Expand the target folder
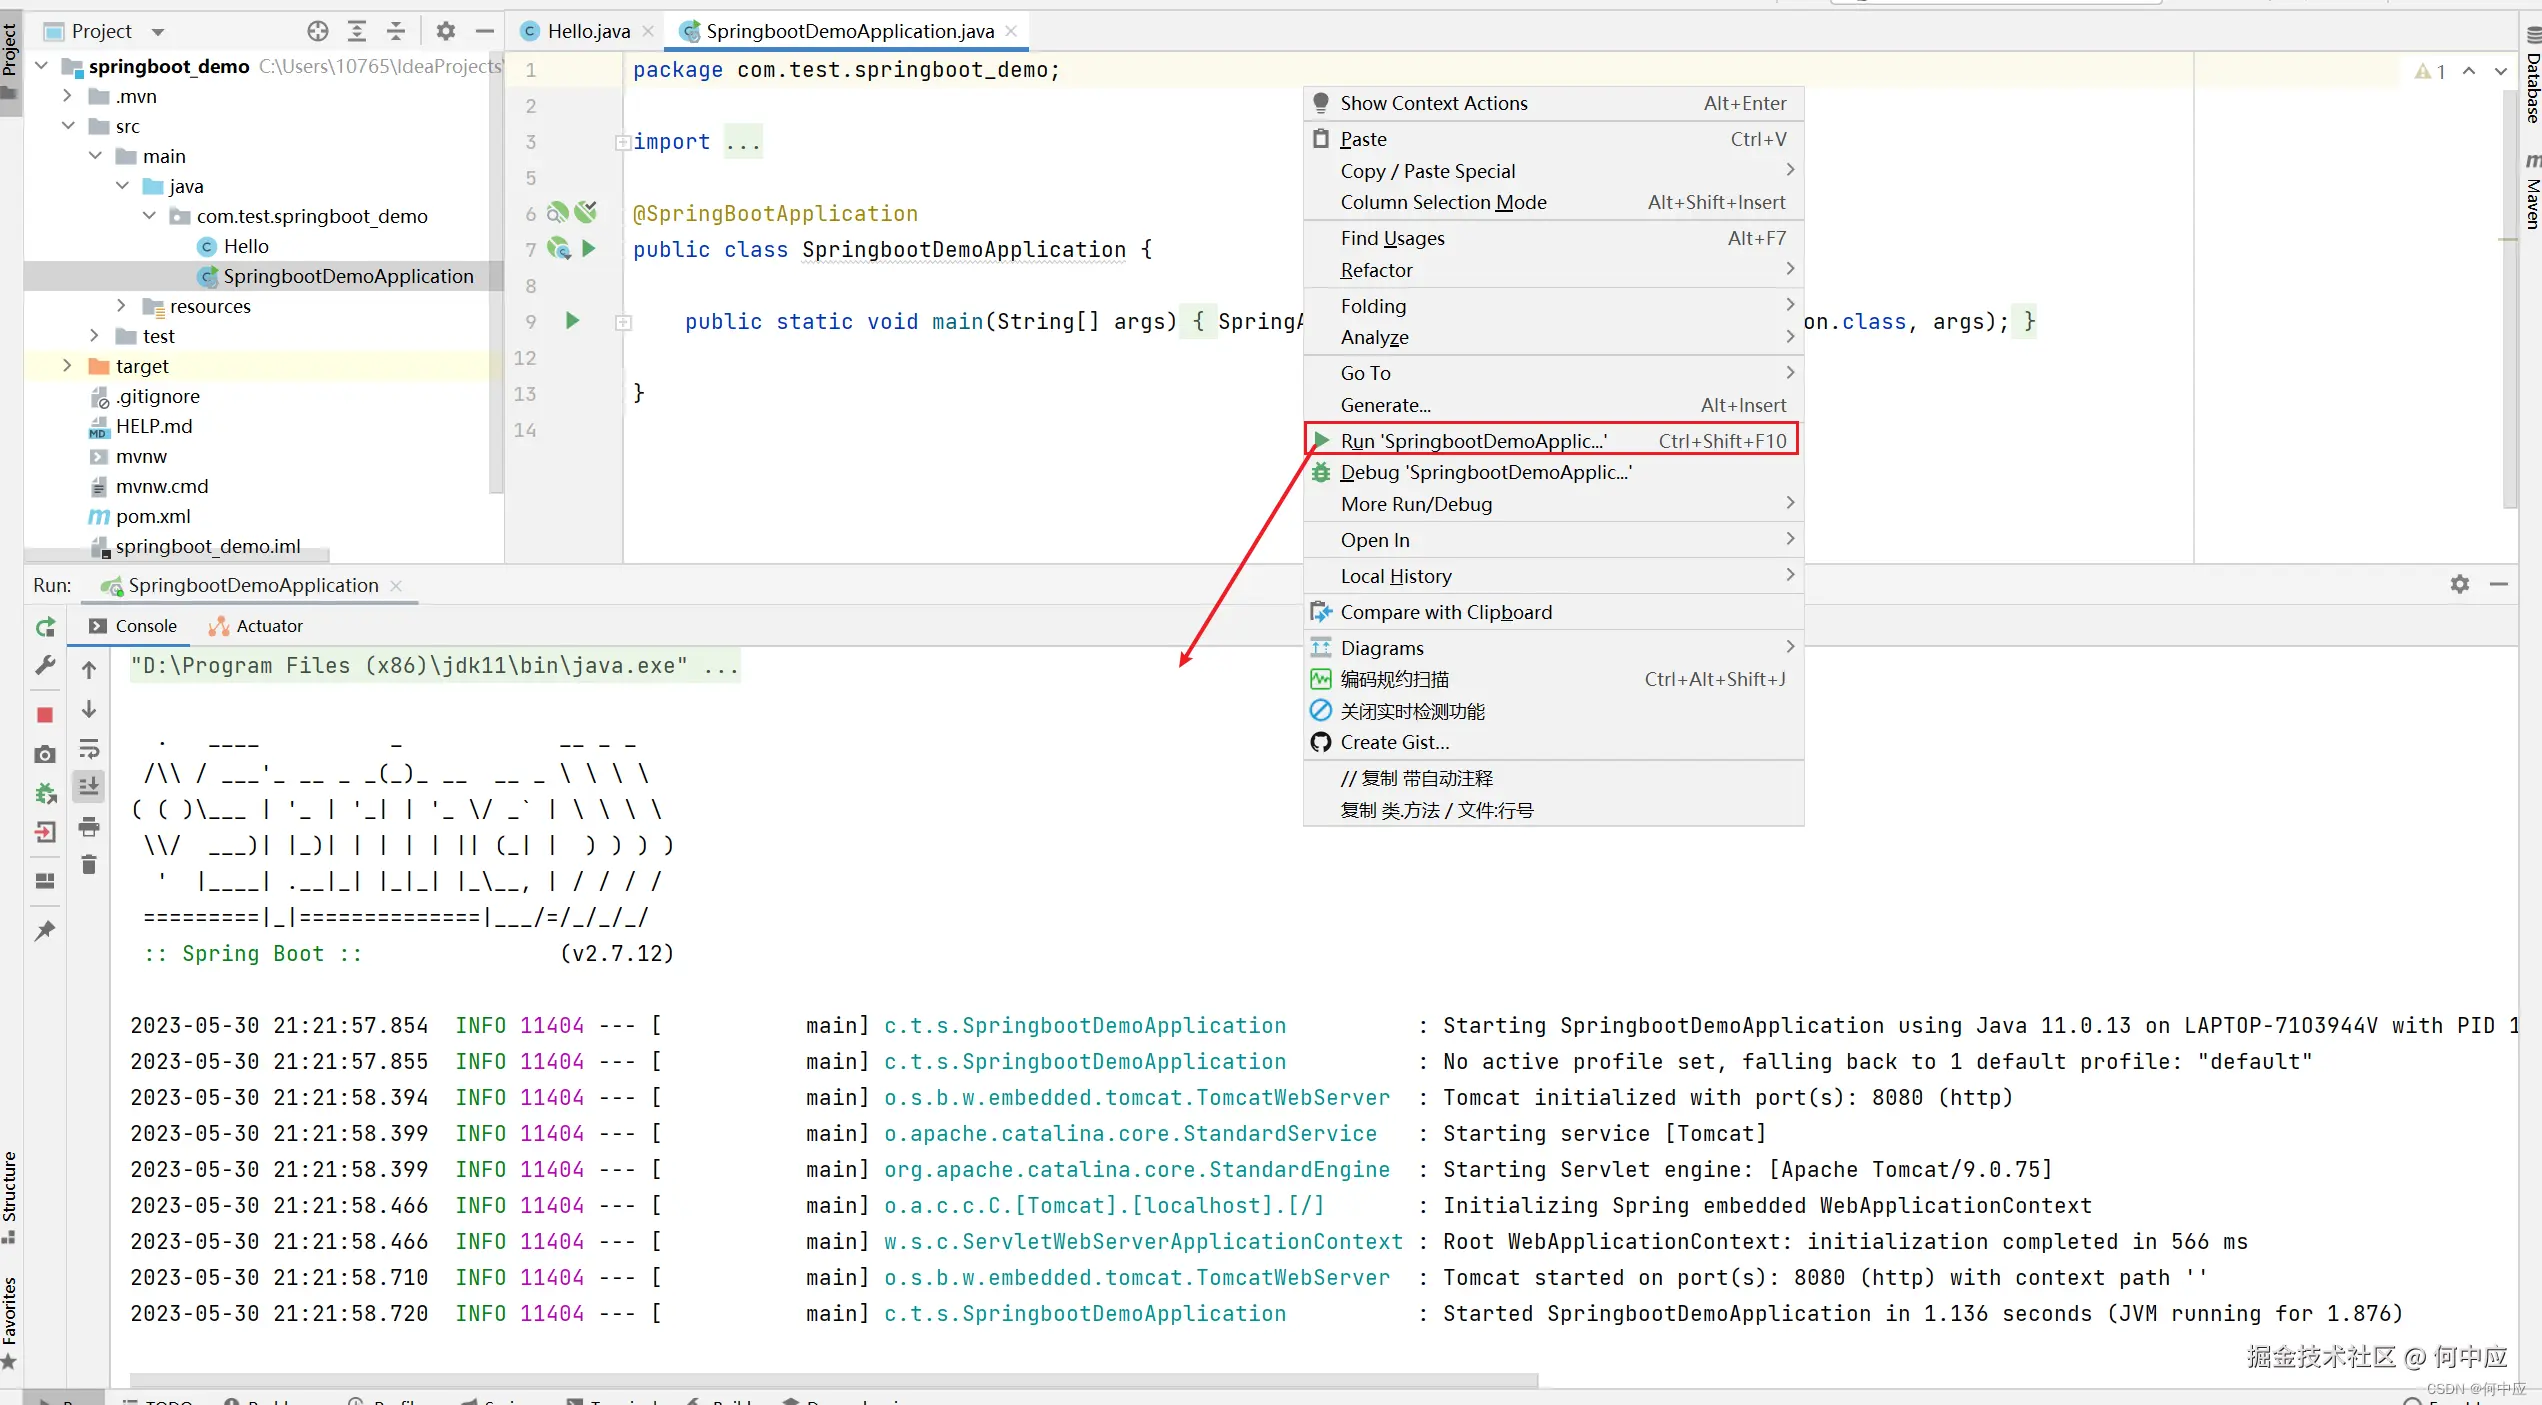2542x1405 pixels. pos(67,366)
